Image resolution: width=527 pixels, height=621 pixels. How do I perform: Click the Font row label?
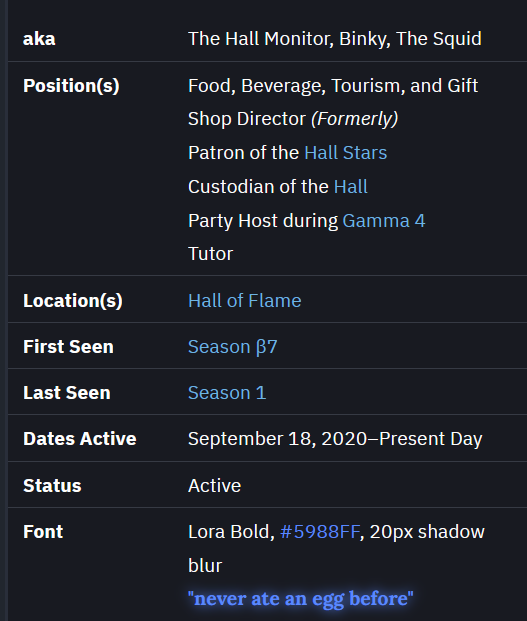[43, 532]
